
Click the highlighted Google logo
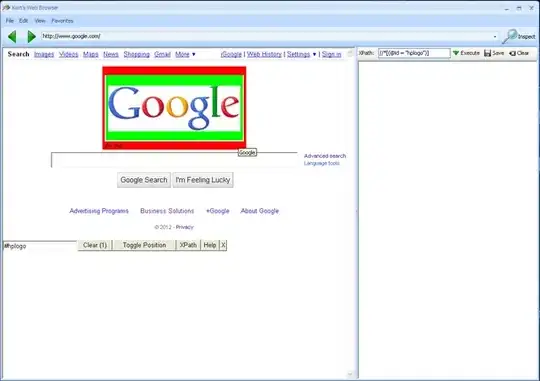(174, 108)
